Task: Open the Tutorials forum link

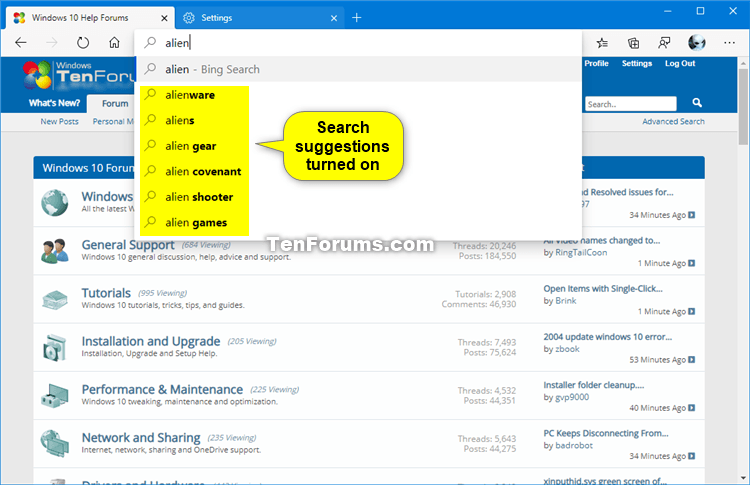Action: [106, 293]
